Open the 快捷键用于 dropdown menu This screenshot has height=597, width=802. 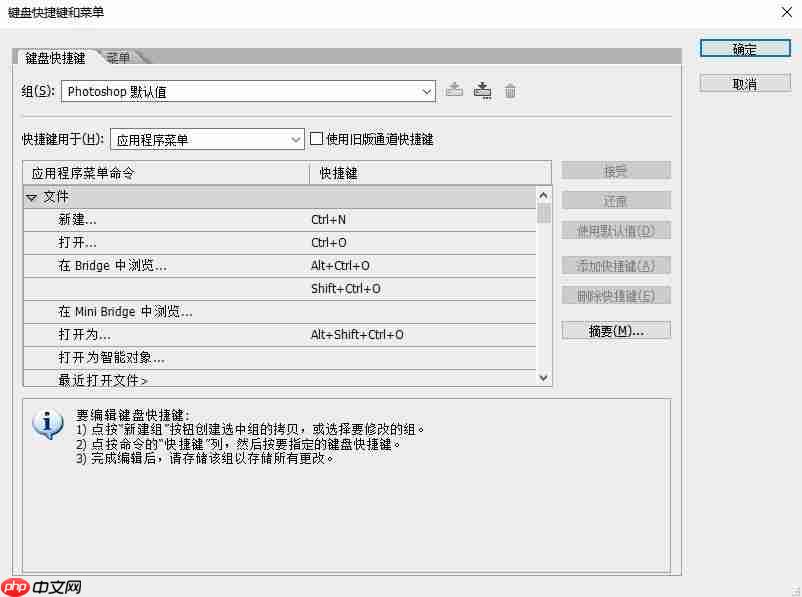295,139
